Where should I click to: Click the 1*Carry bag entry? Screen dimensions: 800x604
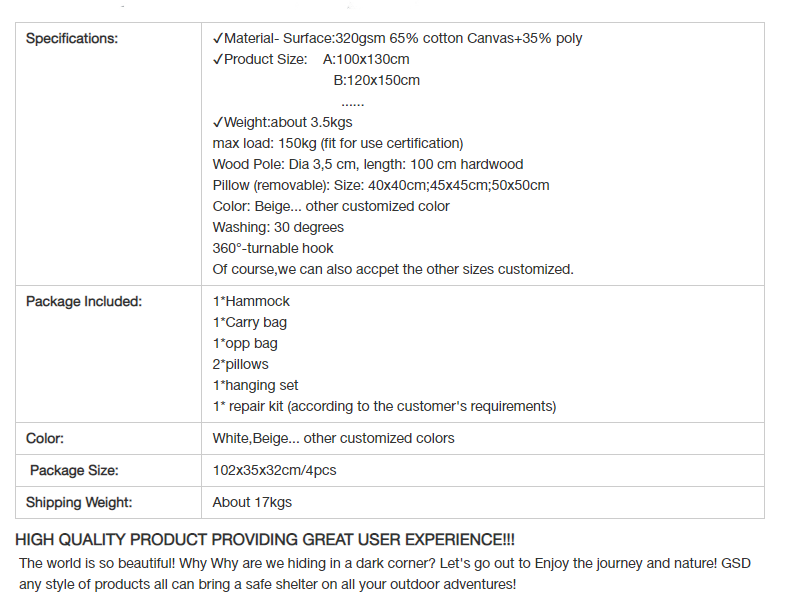click(x=249, y=322)
